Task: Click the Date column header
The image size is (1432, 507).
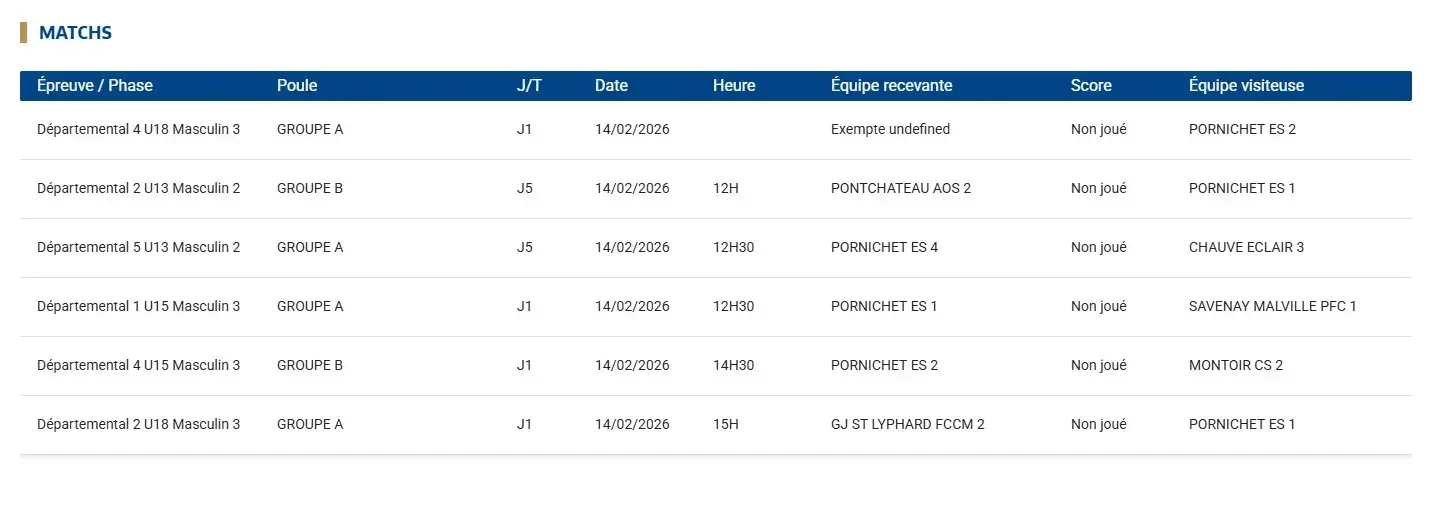Action: coord(611,86)
